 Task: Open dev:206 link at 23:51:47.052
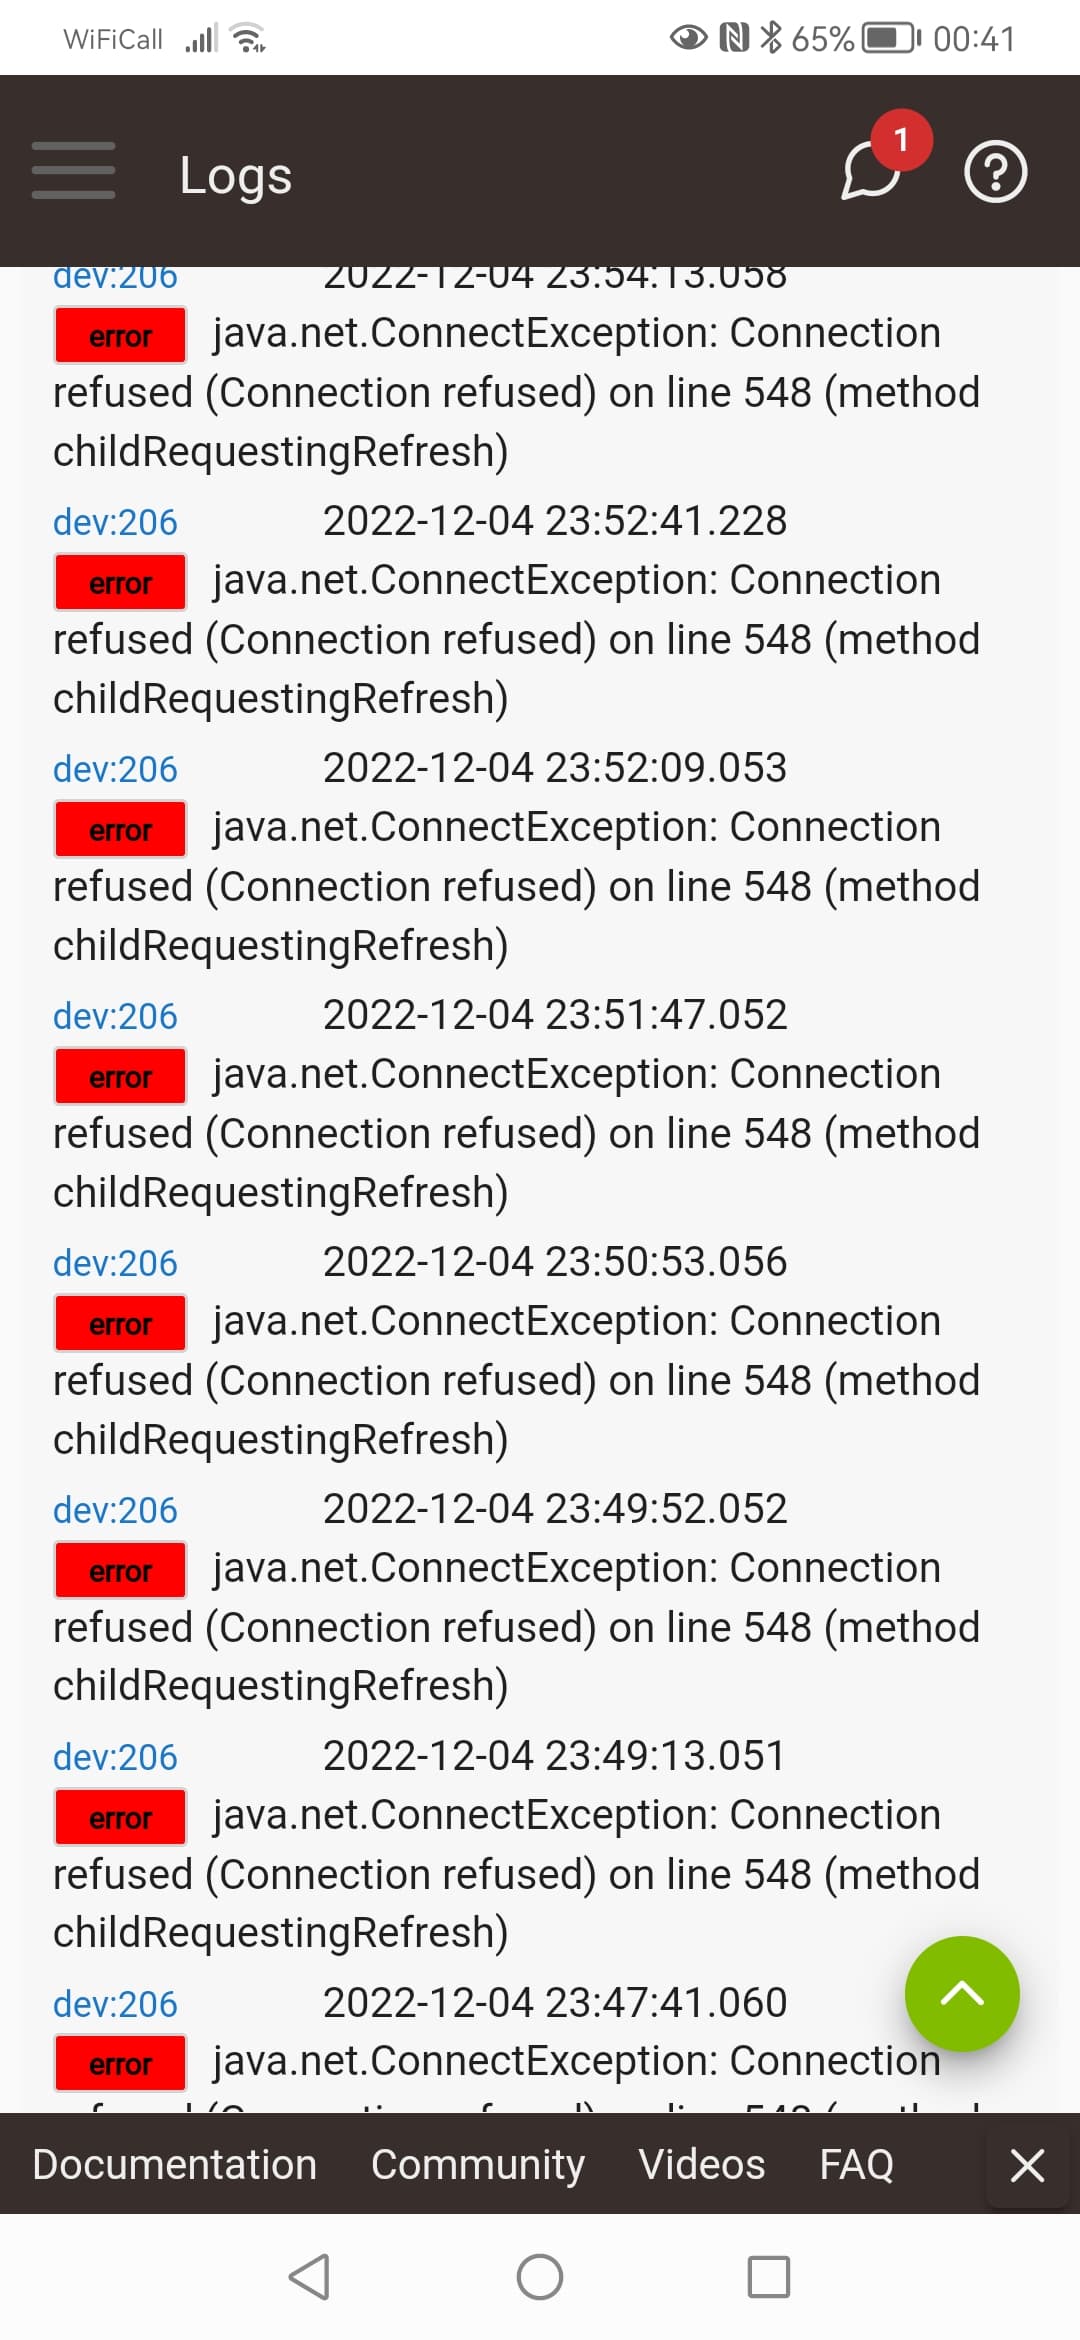(x=115, y=1016)
